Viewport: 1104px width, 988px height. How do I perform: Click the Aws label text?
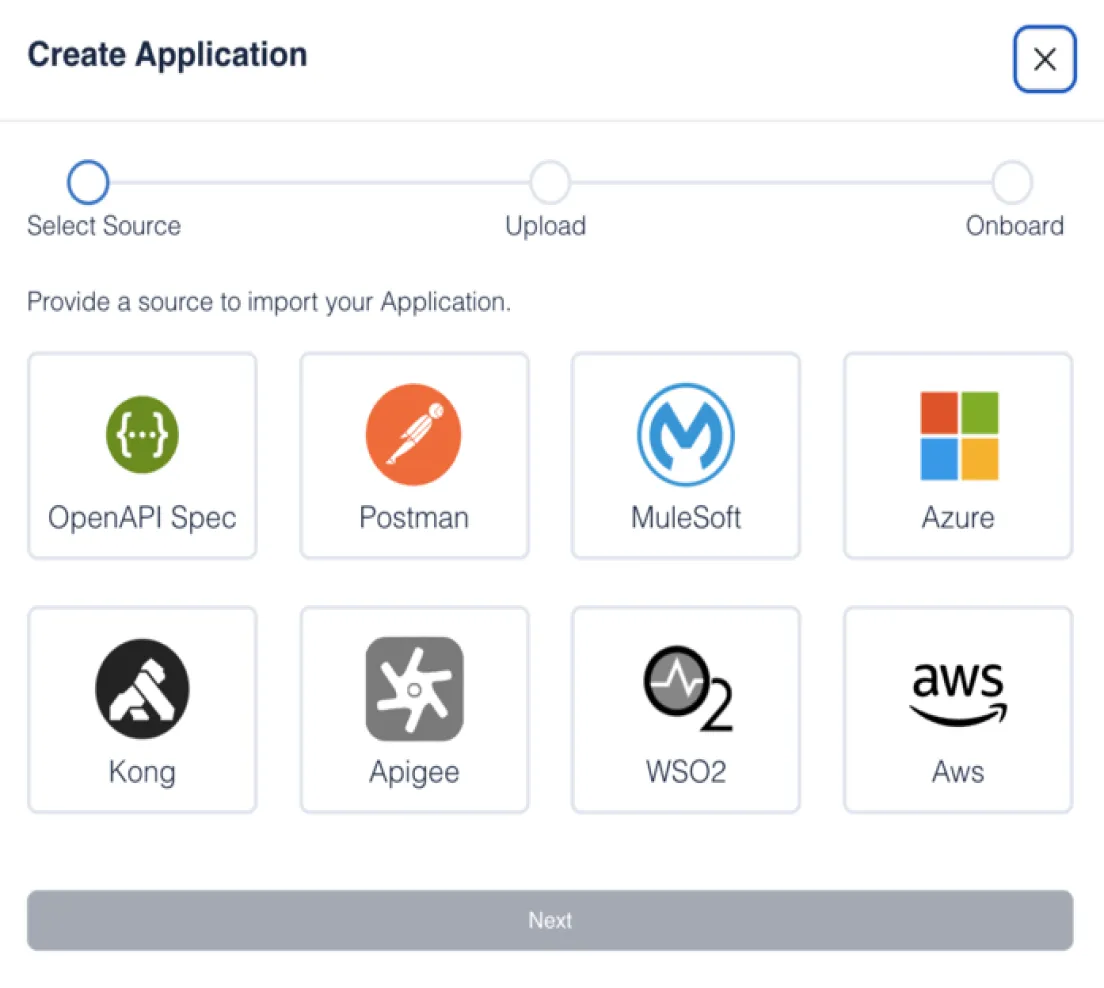pyautogui.click(x=958, y=772)
